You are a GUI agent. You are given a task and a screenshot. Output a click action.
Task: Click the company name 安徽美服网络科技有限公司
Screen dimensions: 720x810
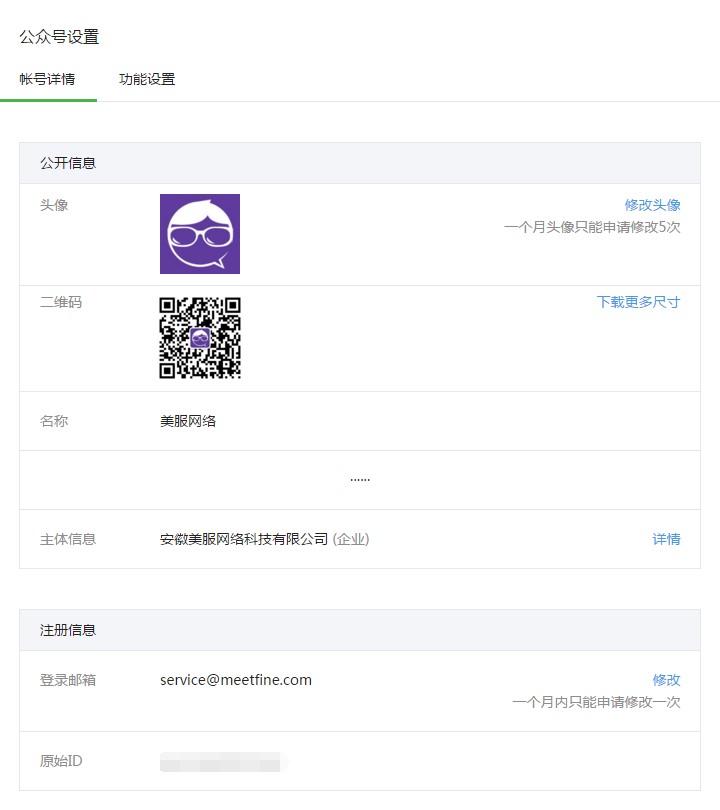[244, 539]
